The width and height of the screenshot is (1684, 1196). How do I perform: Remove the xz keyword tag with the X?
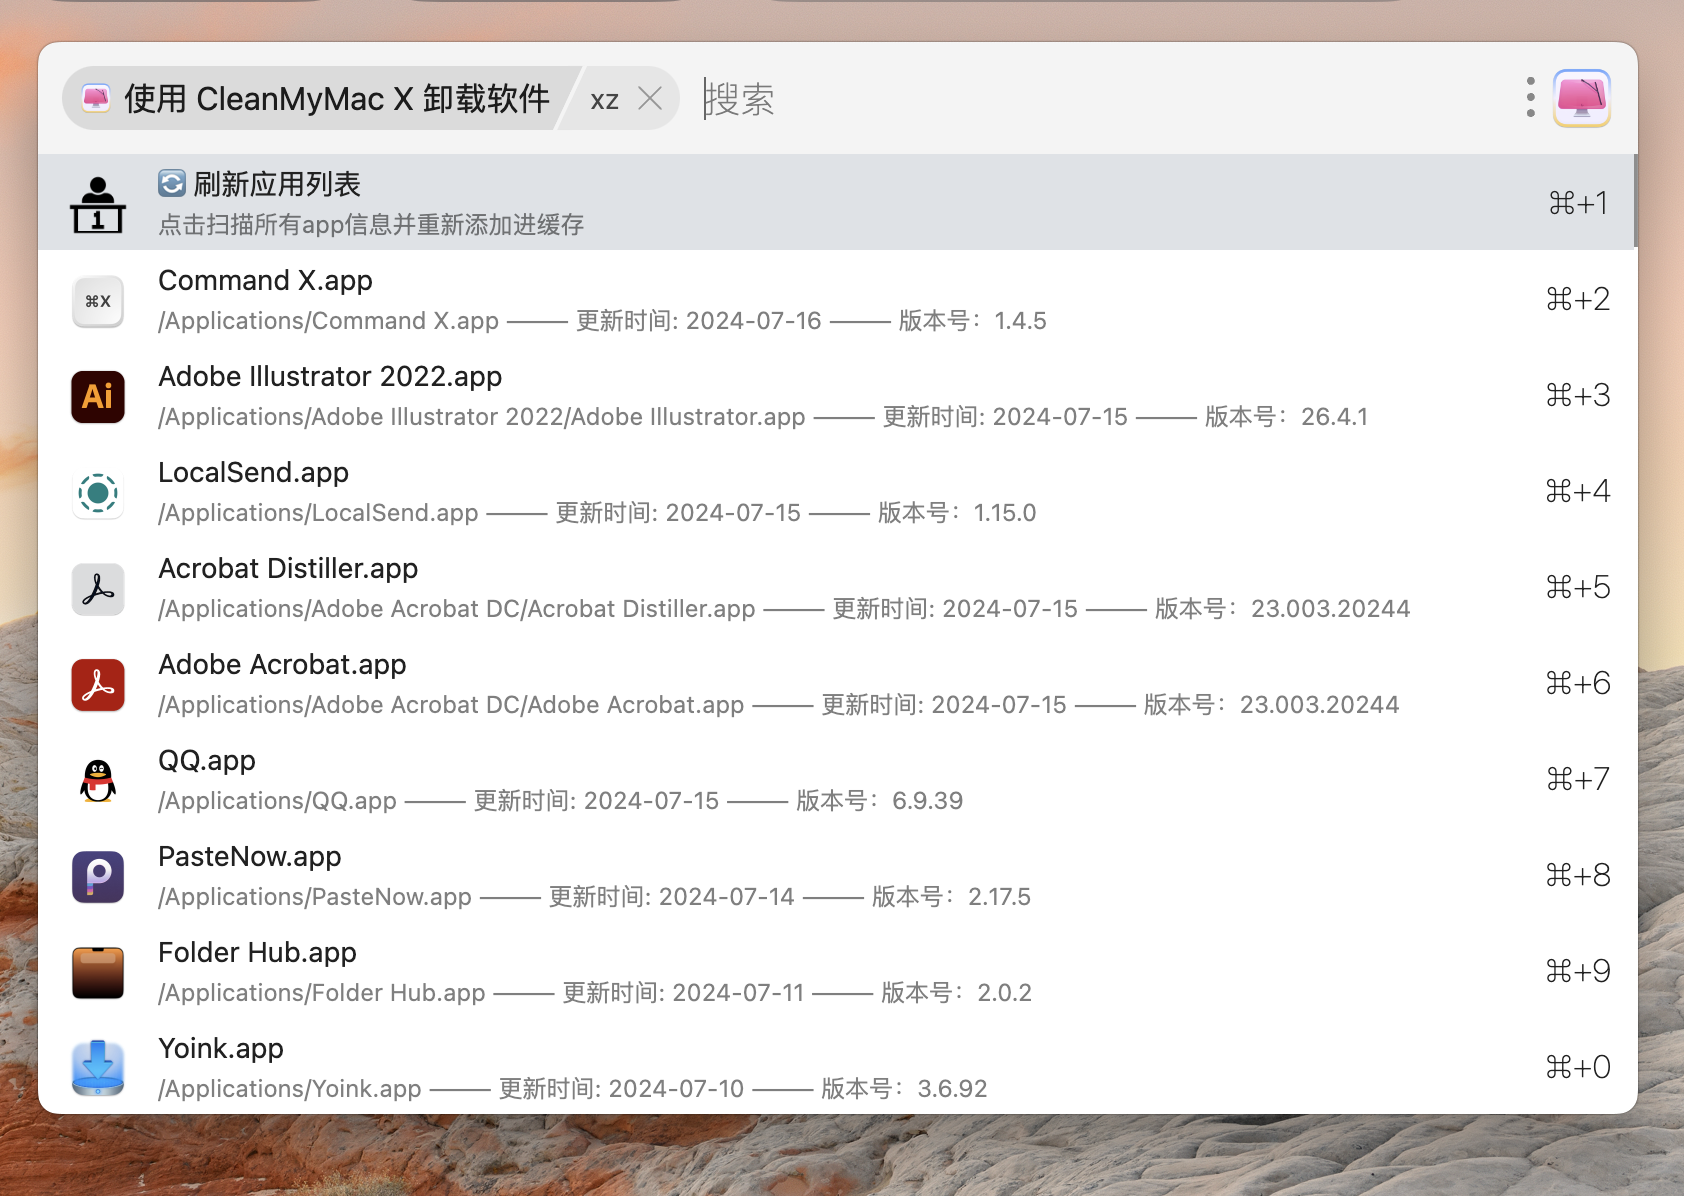(x=650, y=98)
